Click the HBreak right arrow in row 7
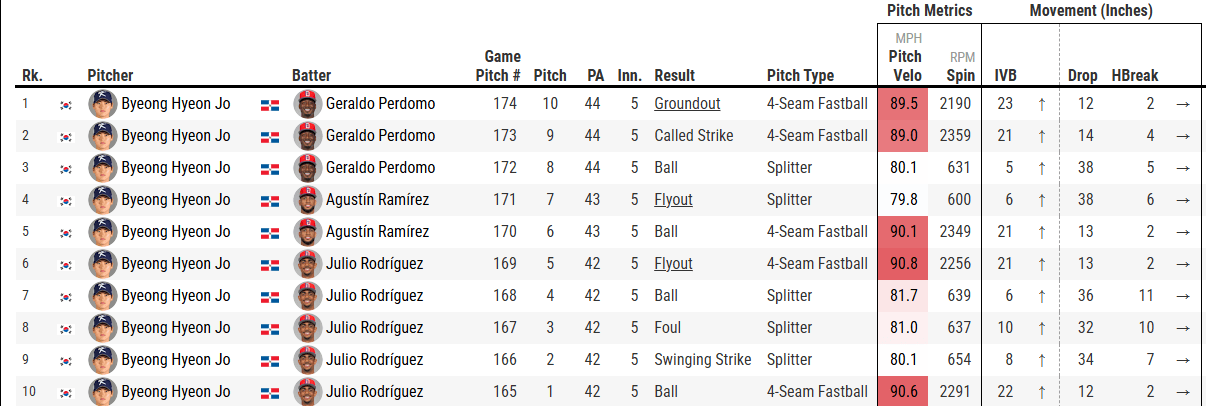 (1183, 296)
